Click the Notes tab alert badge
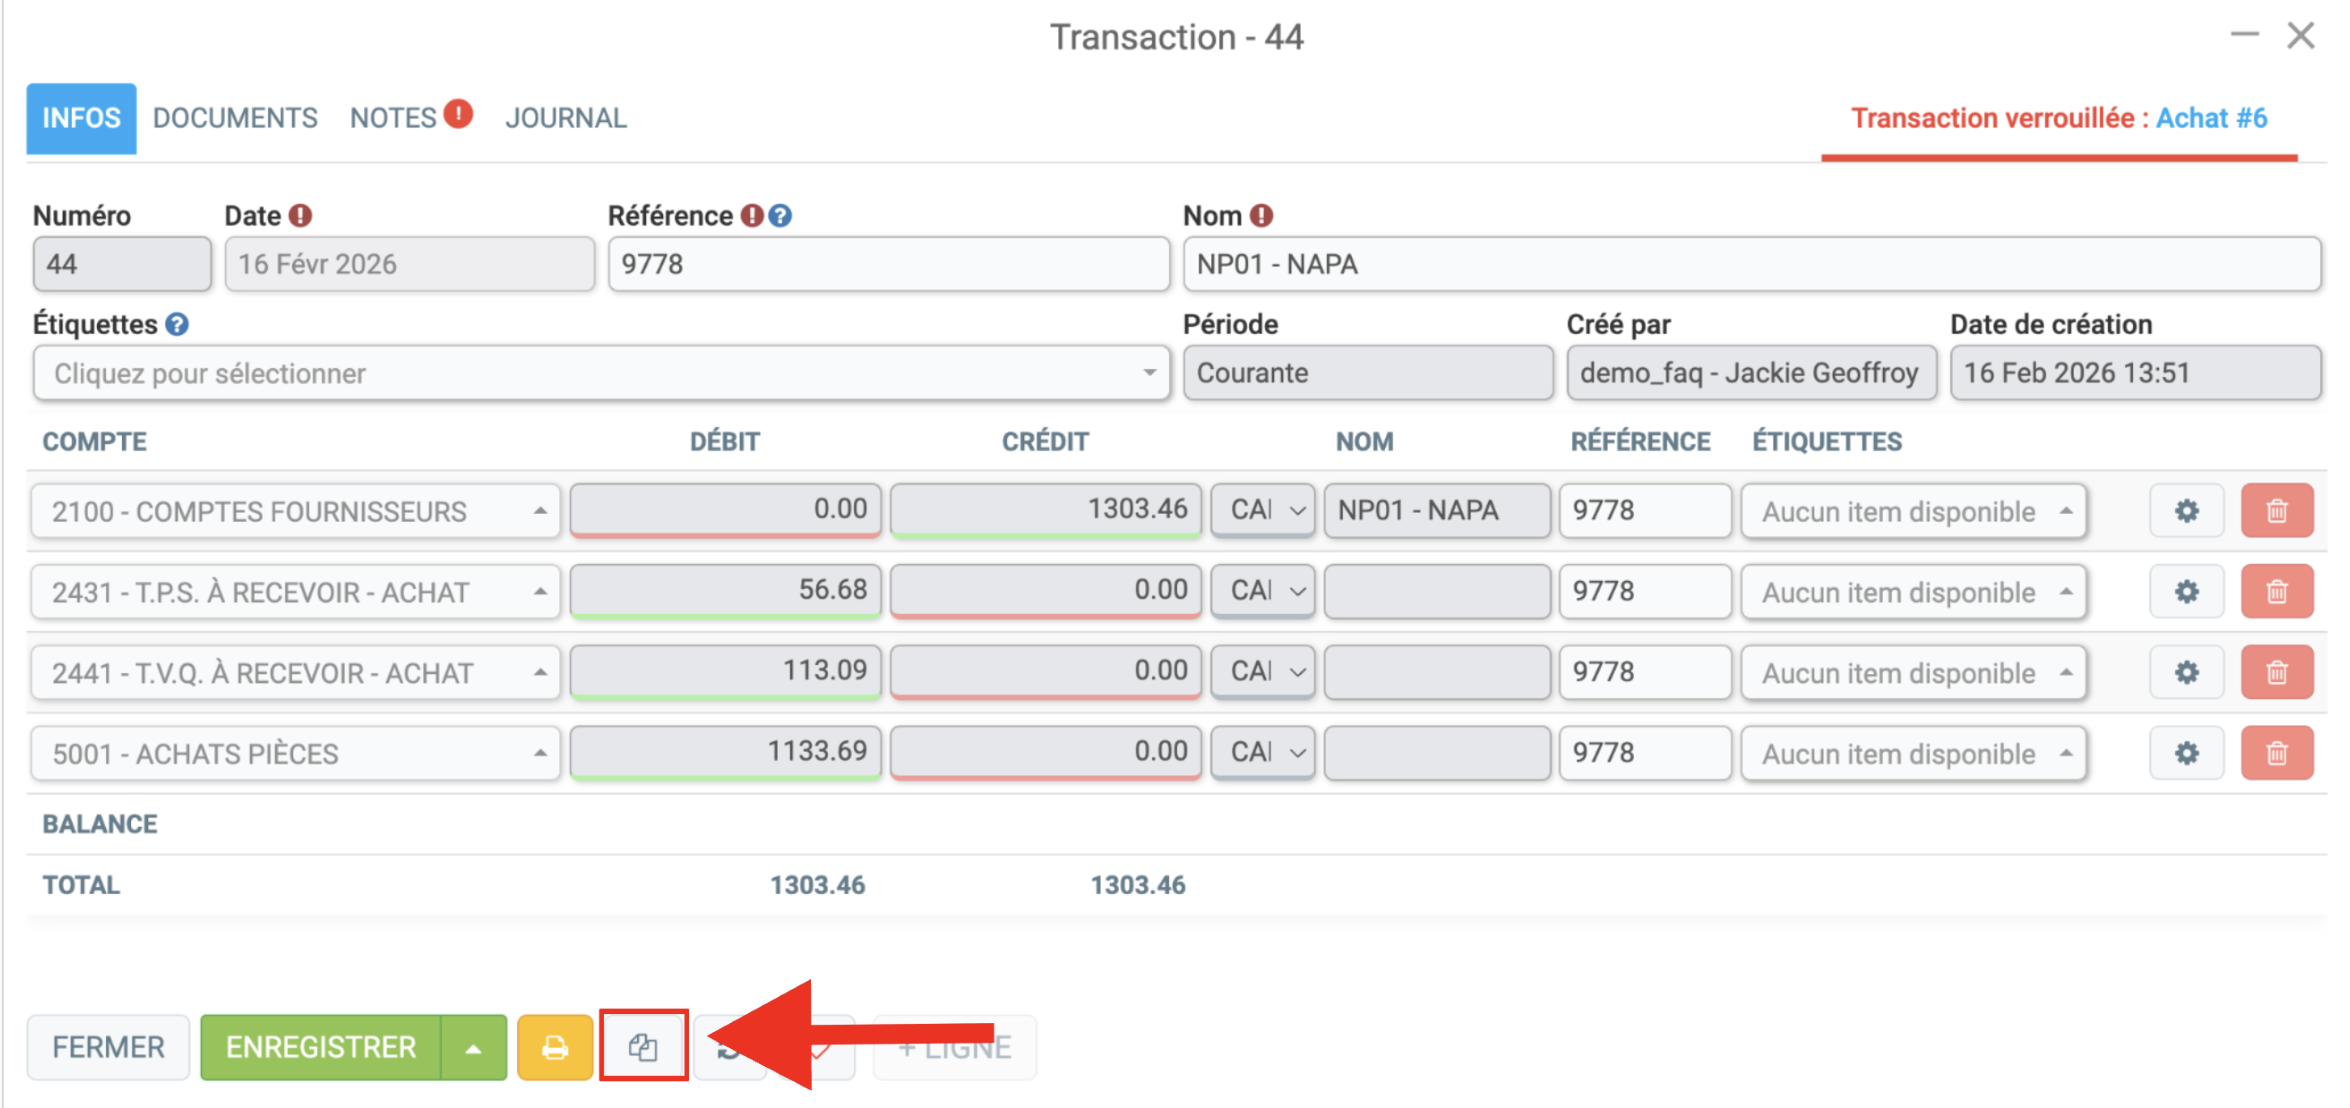The height and width of the screenshot is (1108, 2350). [458, 114]
